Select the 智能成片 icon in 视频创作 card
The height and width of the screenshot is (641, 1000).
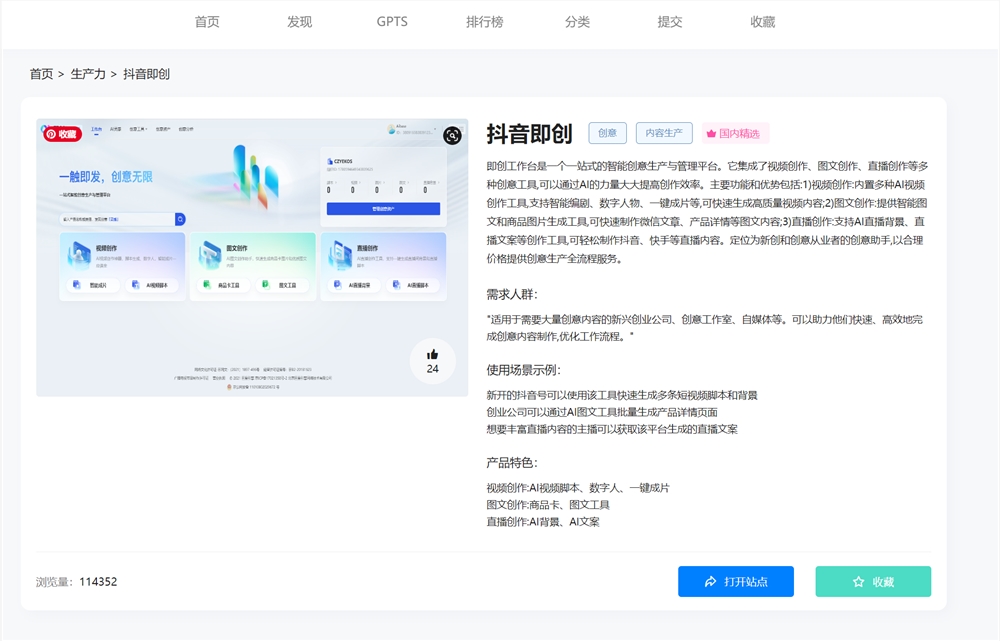pyautogui.click(x=77, y=285)
